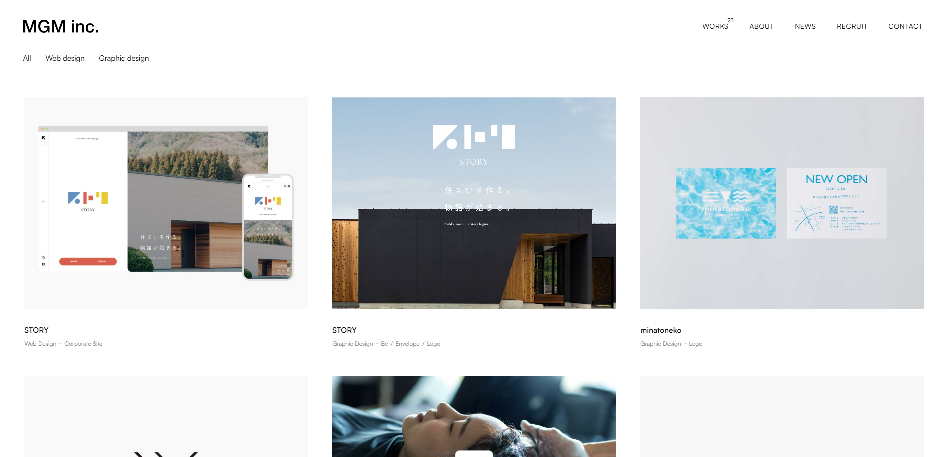Open the NEWS section
This screenshot has height=457, width=944.
[805, 26]
